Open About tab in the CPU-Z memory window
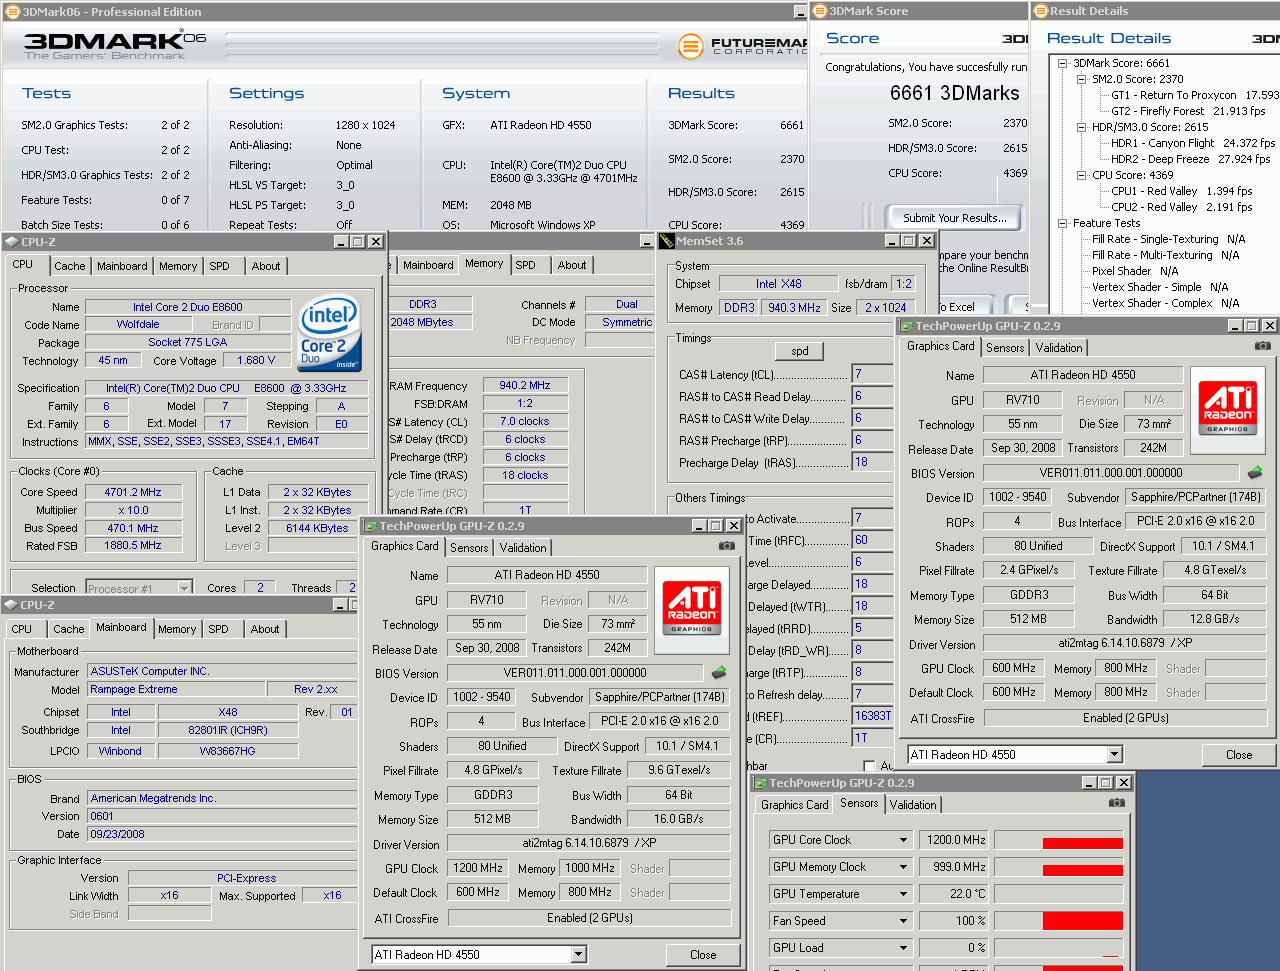Screen dimensions: 1280x971 572,265
